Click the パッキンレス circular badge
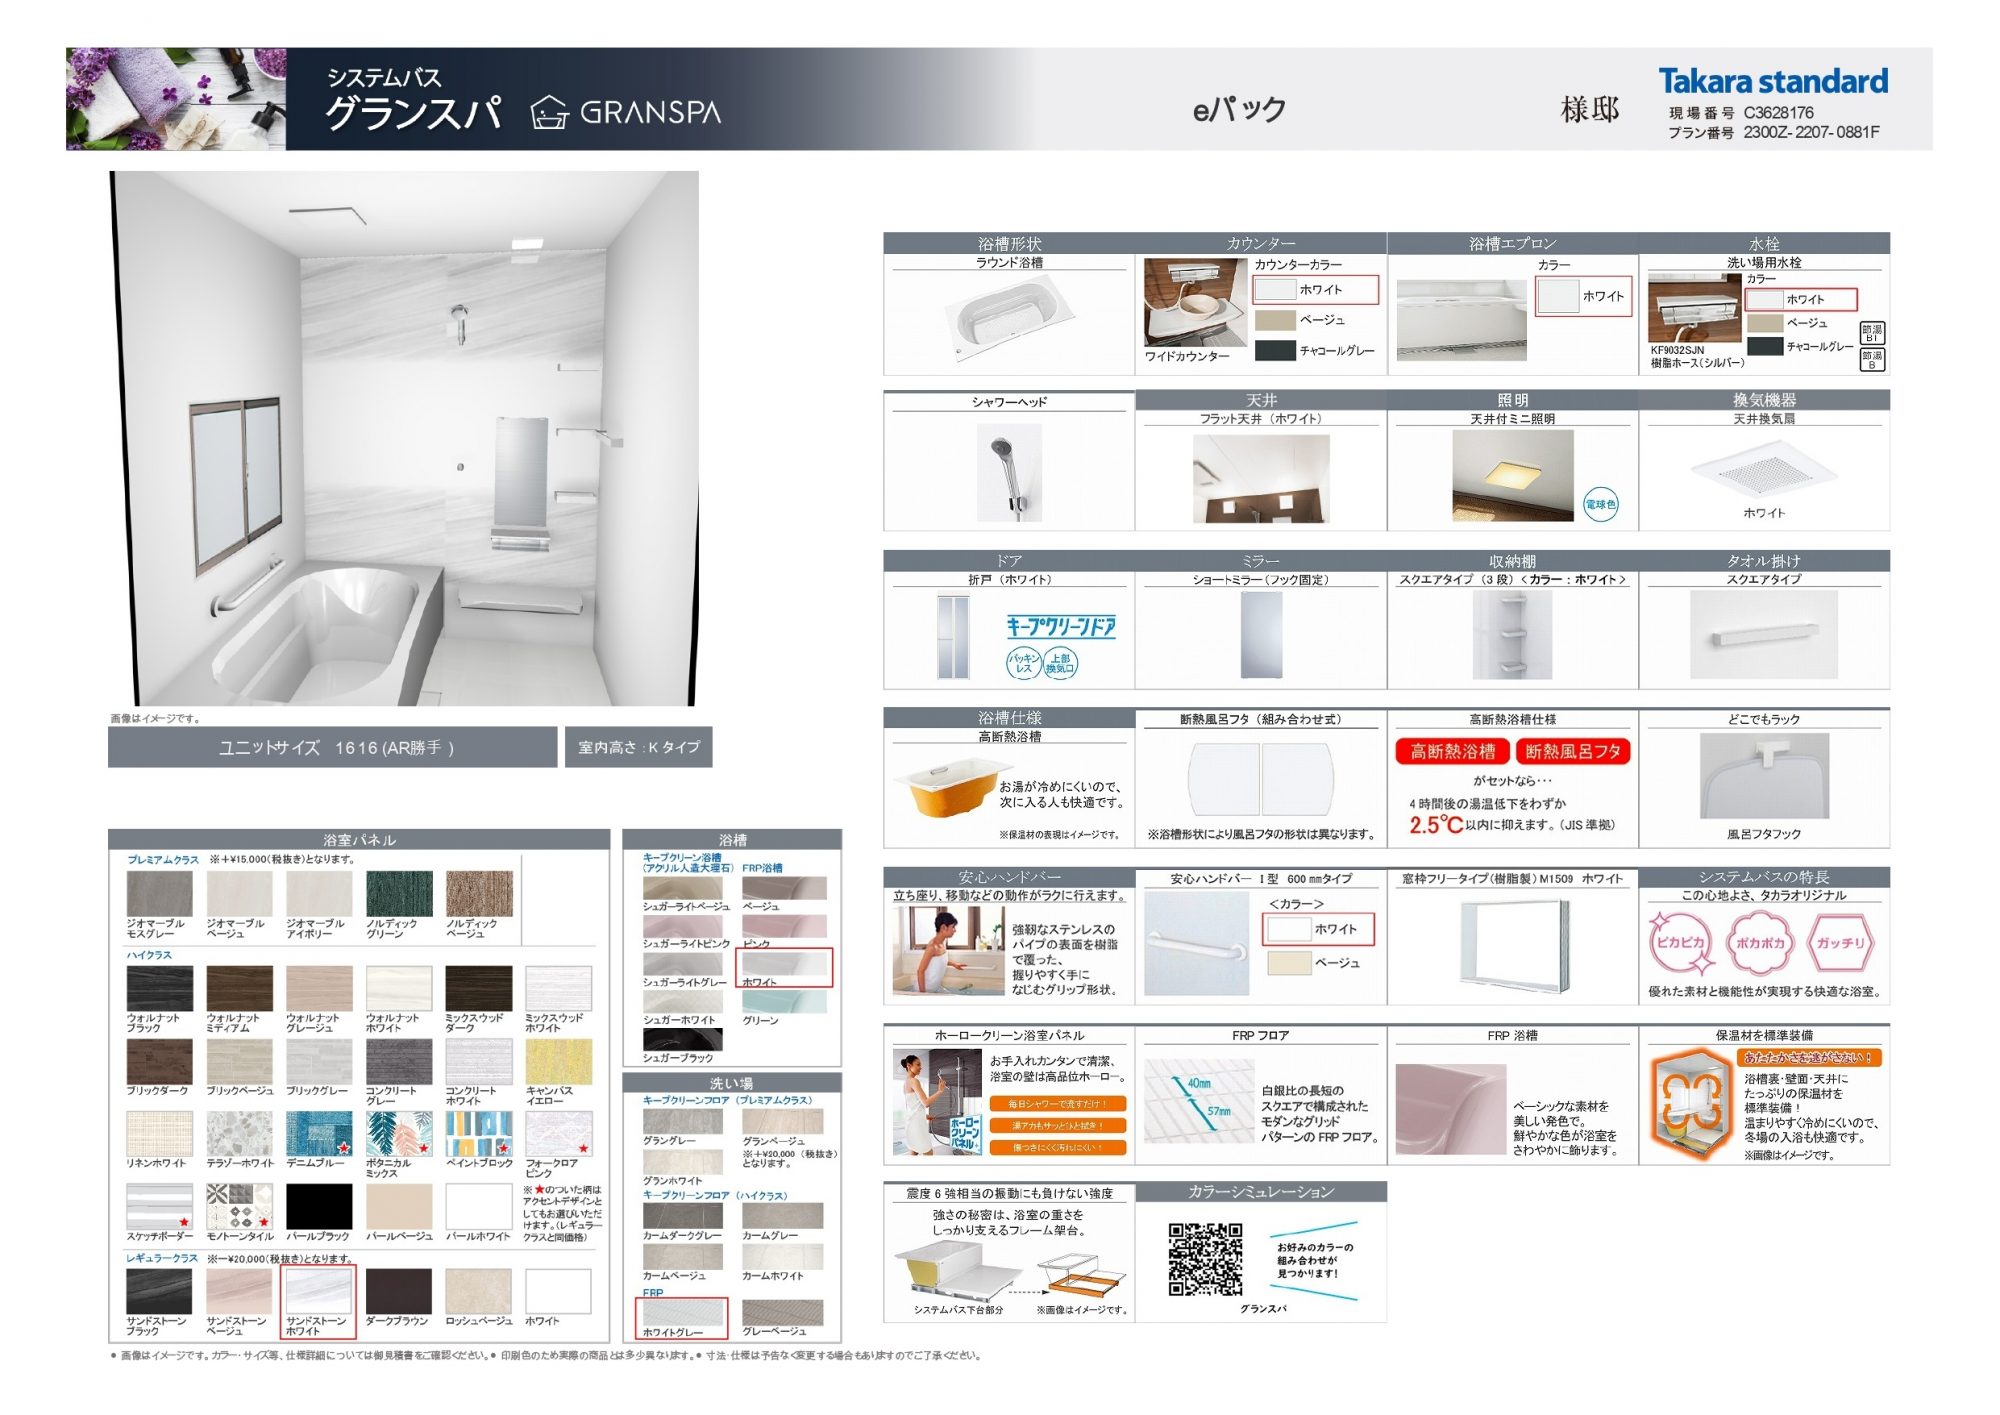2000x1415 pixels. point(1023,662)
